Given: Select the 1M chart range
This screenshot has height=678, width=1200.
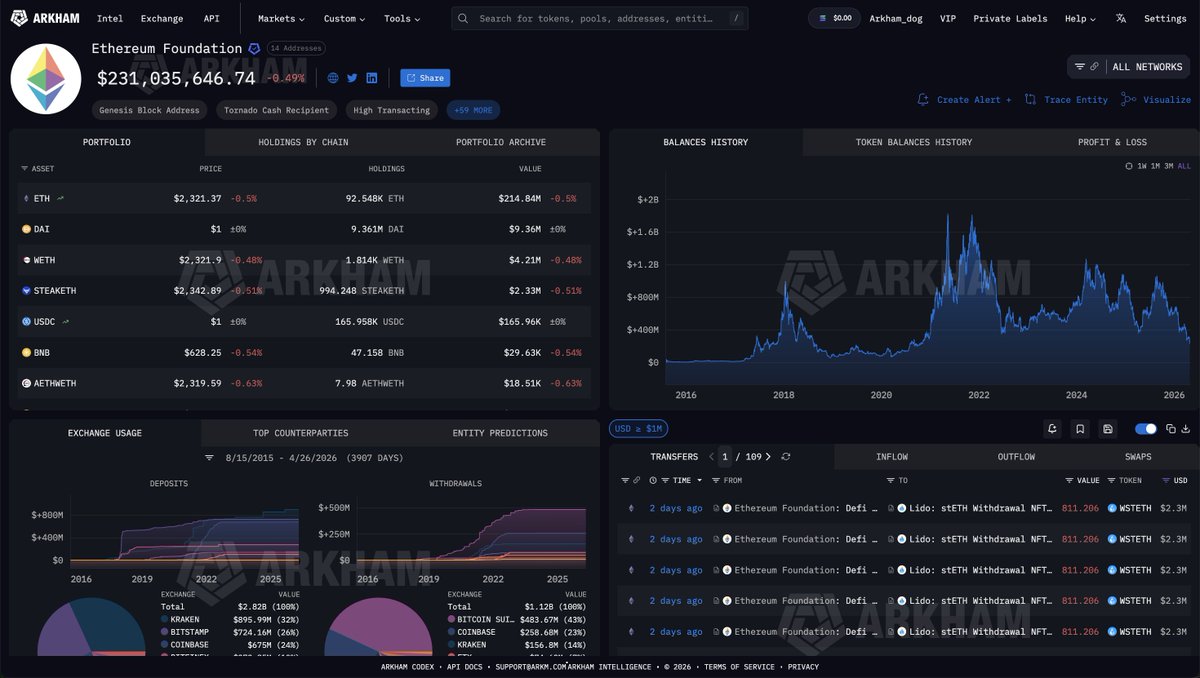Looking at the screenshot, I should coord(1155,166).
